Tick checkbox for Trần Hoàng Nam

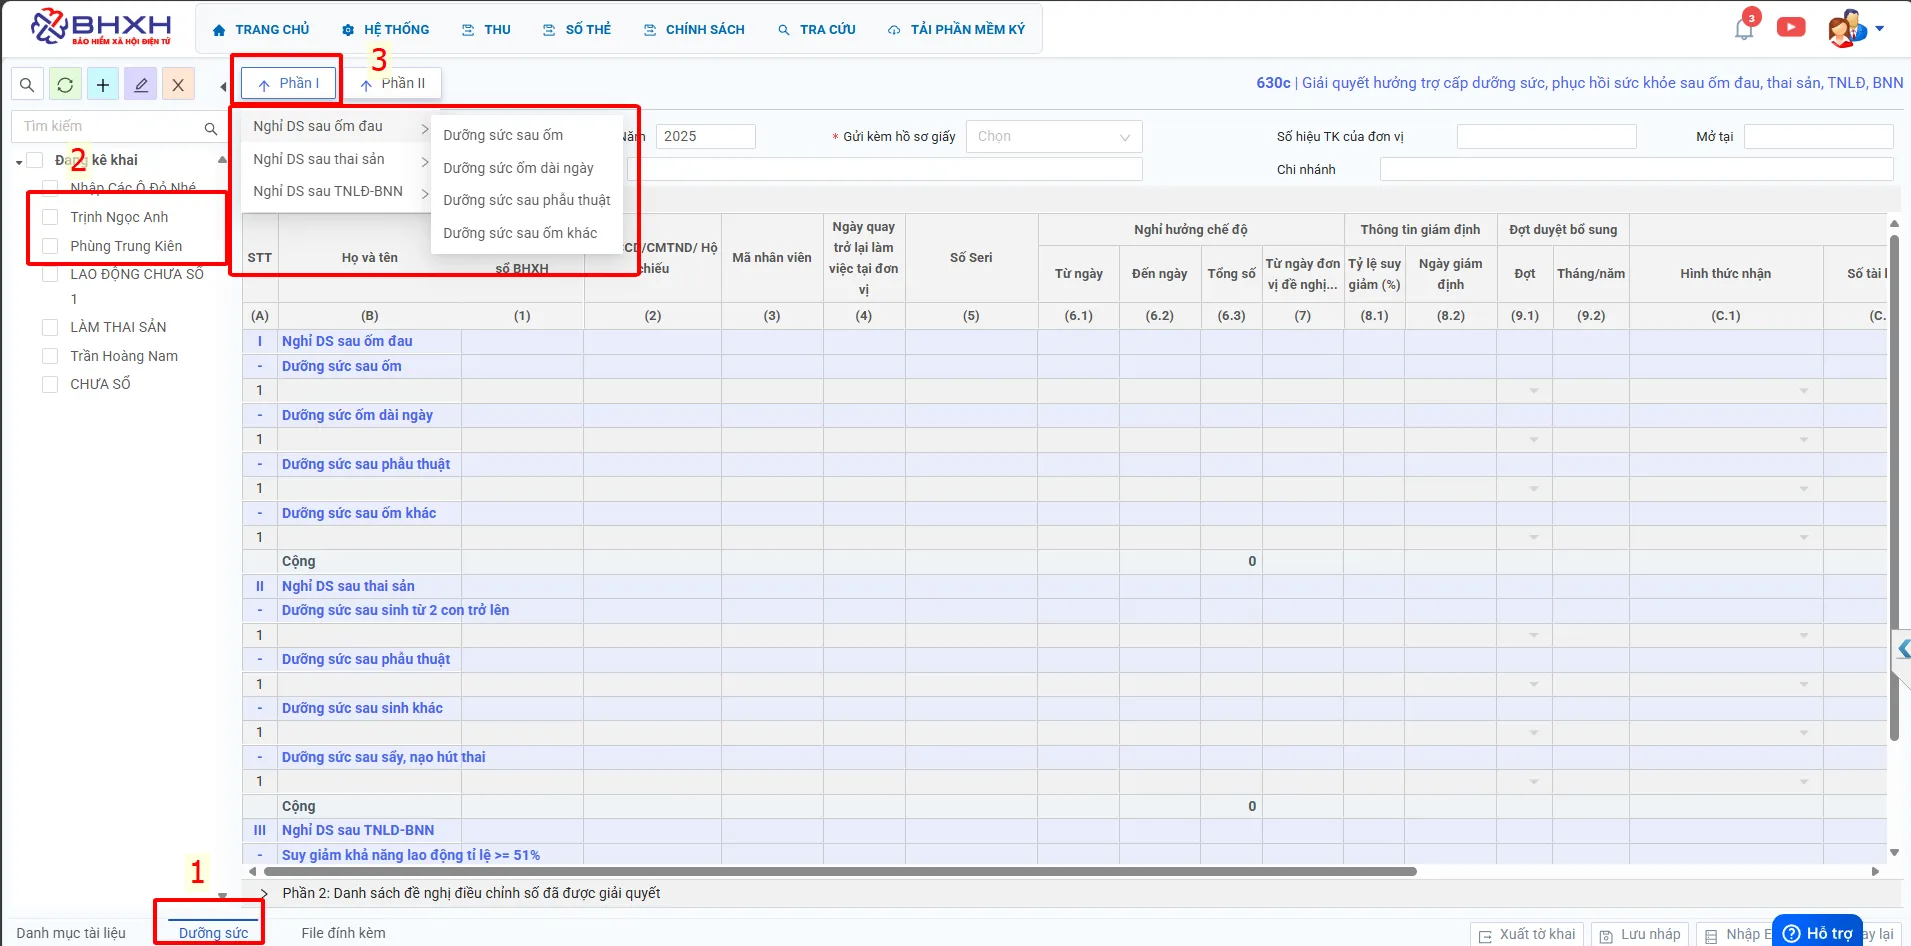click(x=50, y=356)
